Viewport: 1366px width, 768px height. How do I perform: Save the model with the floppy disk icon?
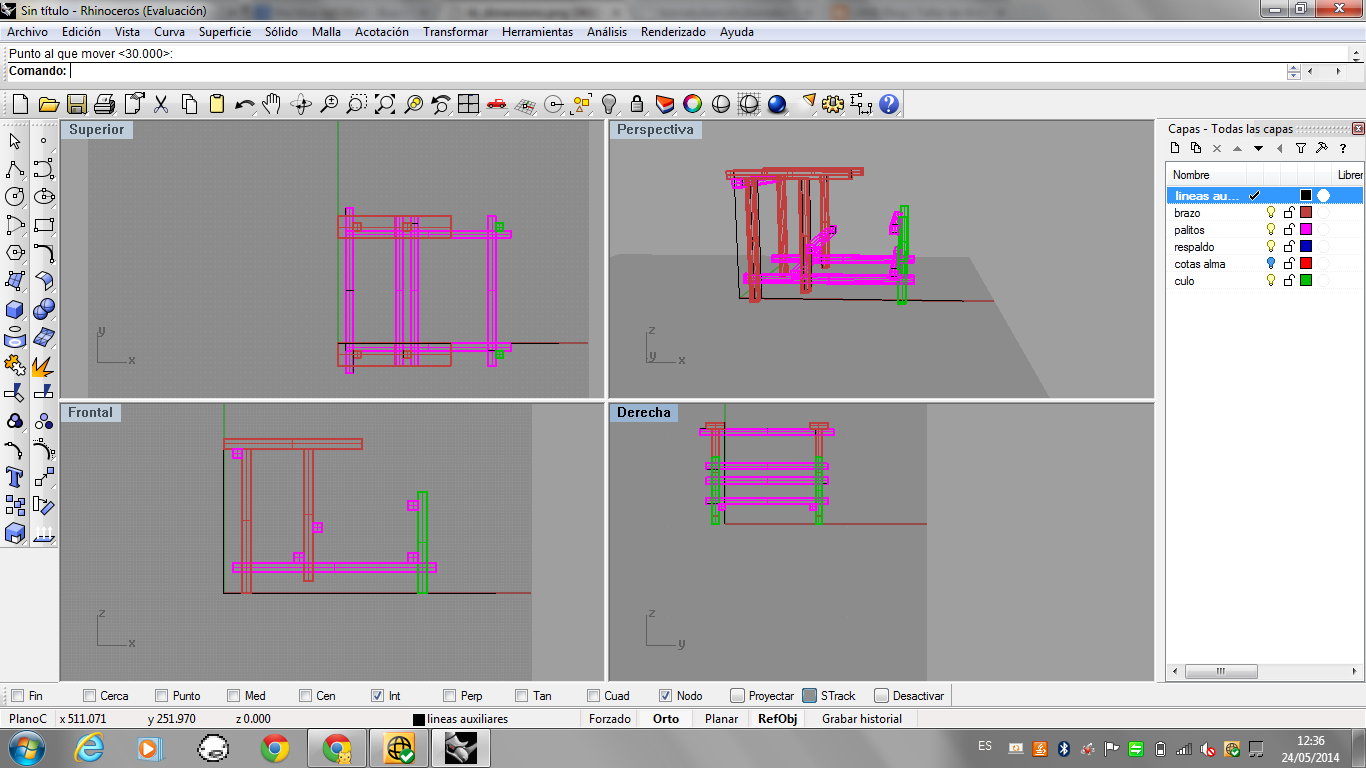click(77, 104)
